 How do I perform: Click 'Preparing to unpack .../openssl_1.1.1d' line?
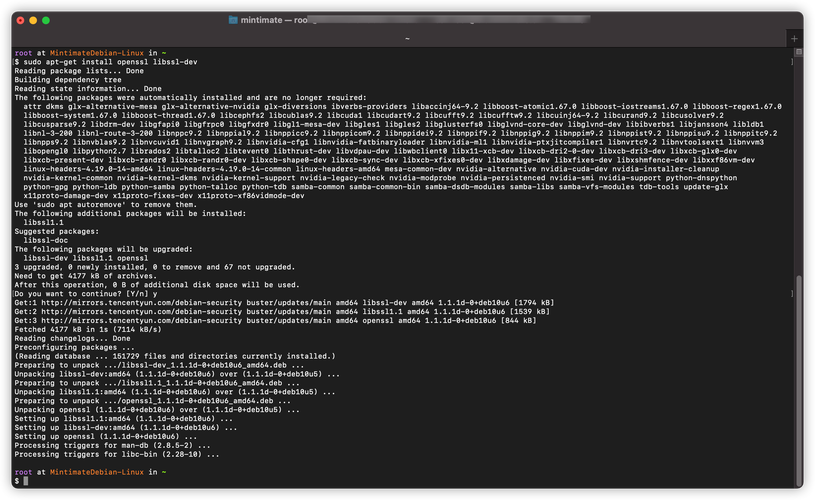click(153, 401)
